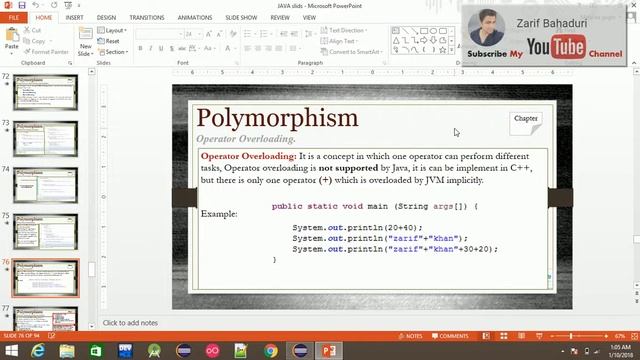Toggle Italic formatting
This screenshot has height=360, width=640.
point(151,49)
